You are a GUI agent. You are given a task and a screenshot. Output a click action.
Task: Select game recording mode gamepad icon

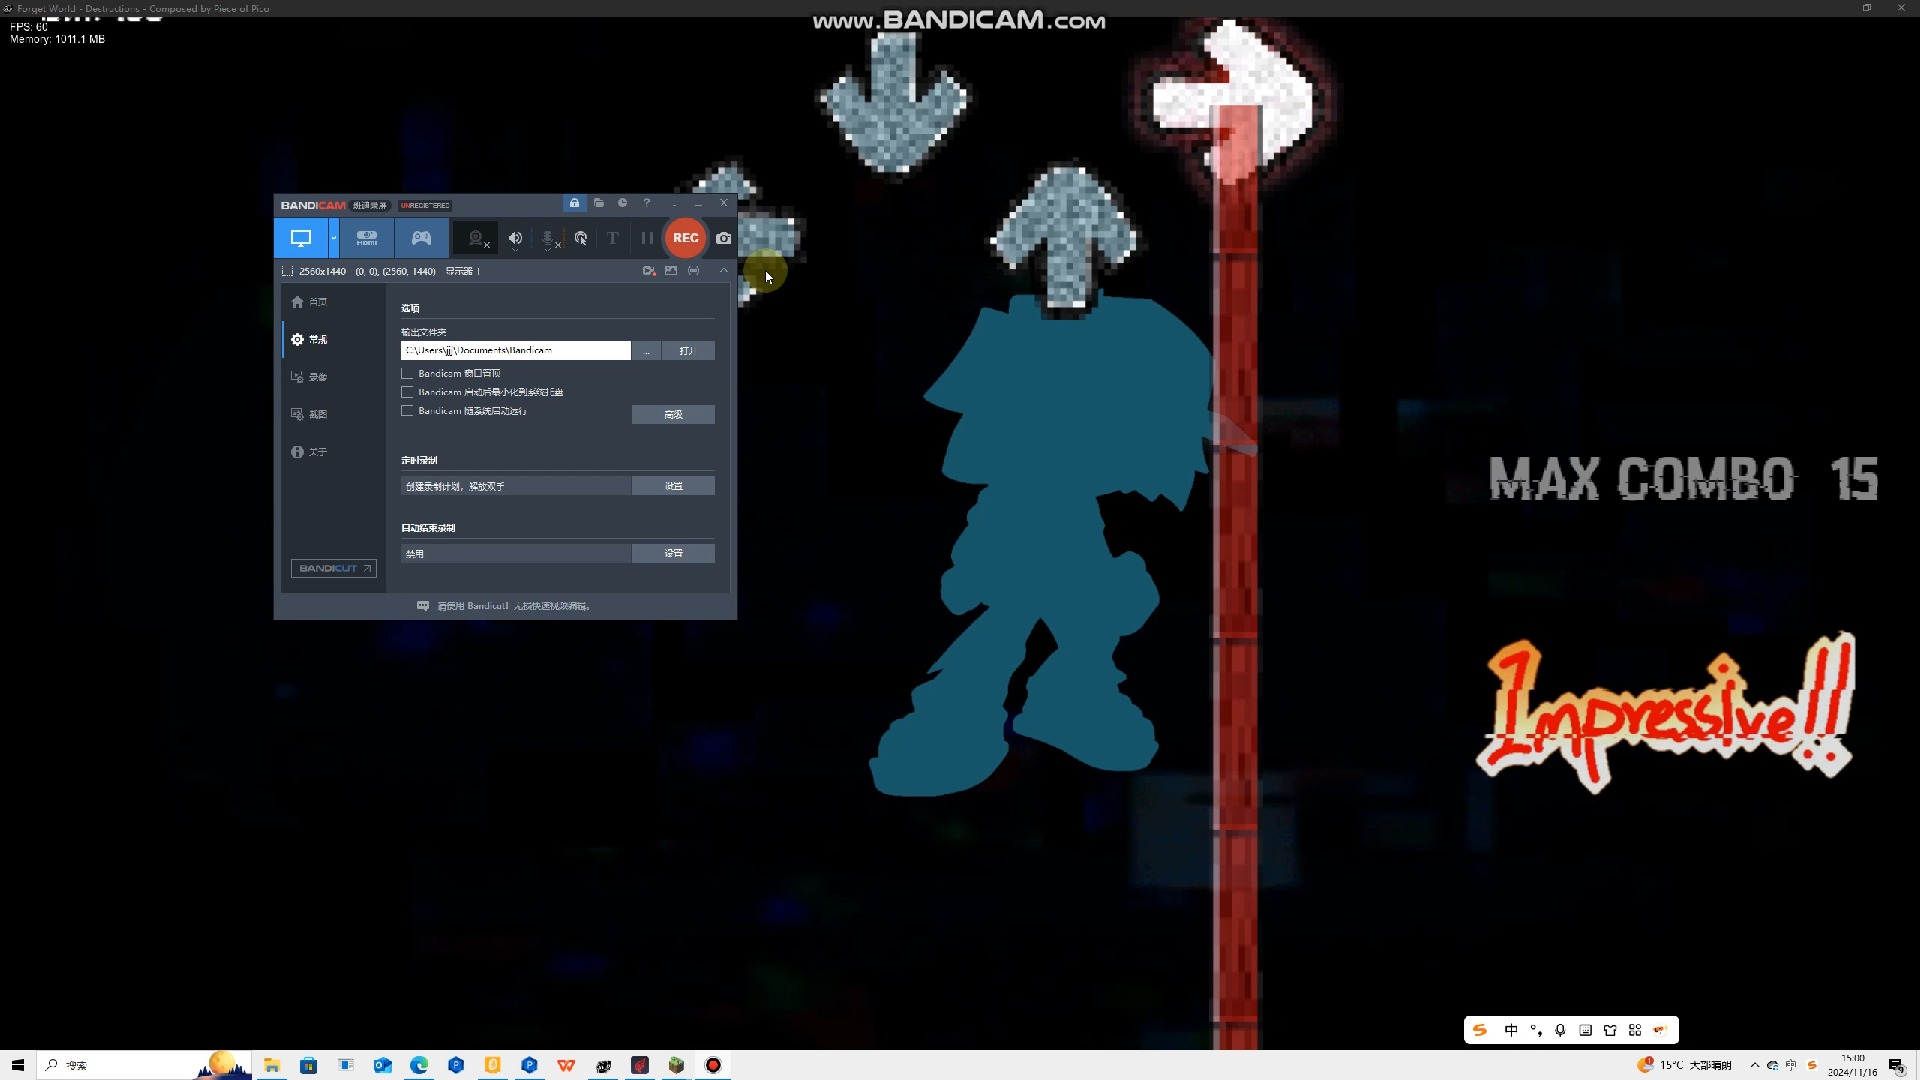[x=422, y=238]
